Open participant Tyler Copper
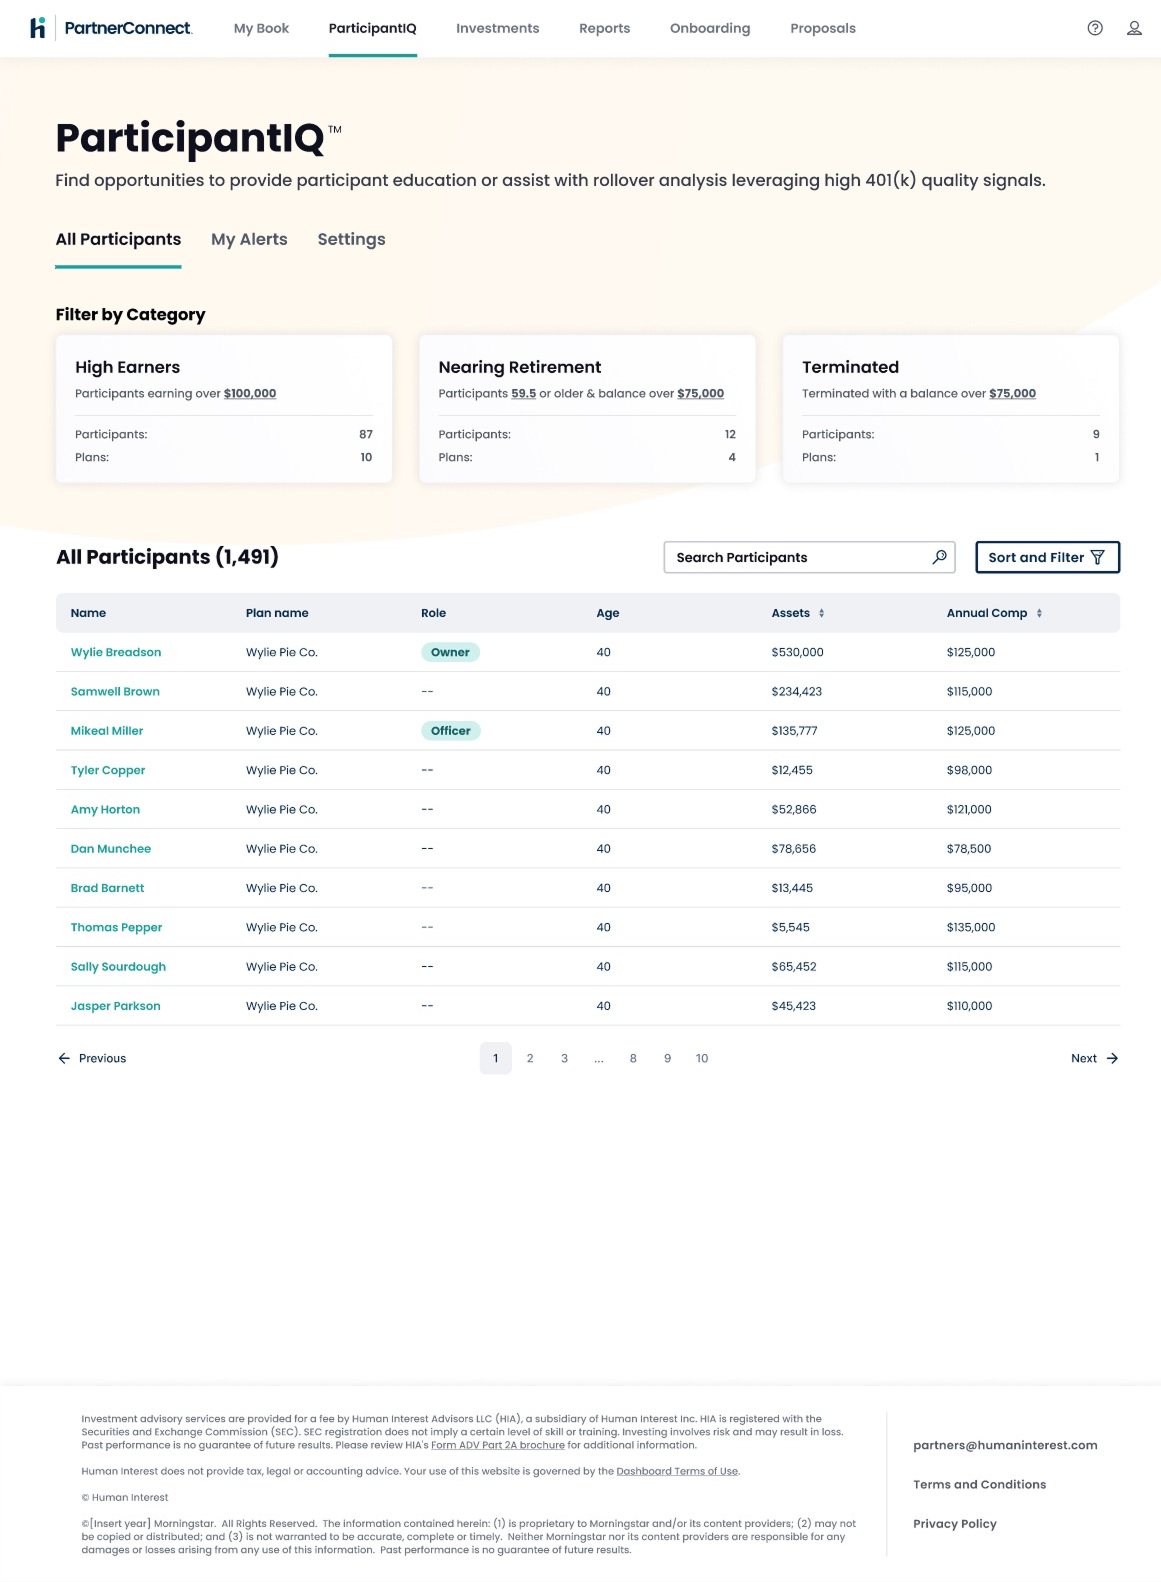This screenshot has width=1161, height=1582. (108, 770)
